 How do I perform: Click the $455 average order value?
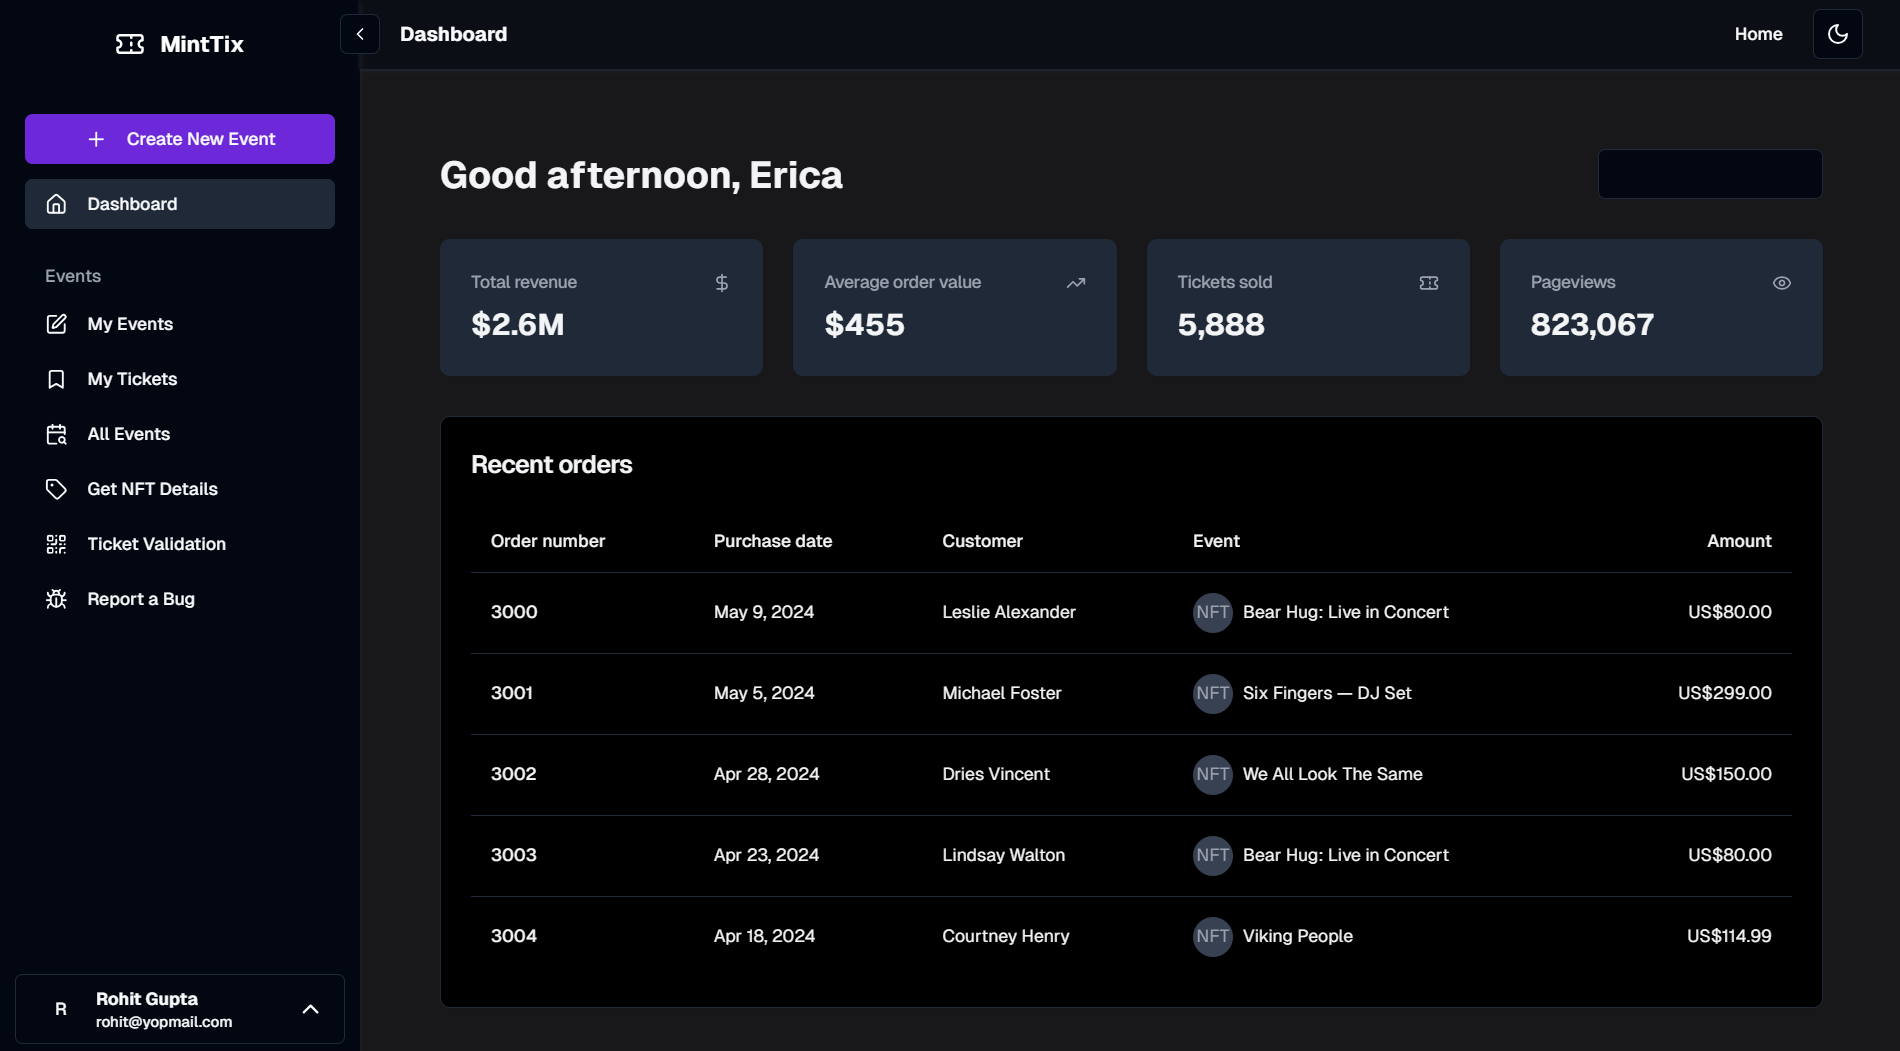point(864,324)
